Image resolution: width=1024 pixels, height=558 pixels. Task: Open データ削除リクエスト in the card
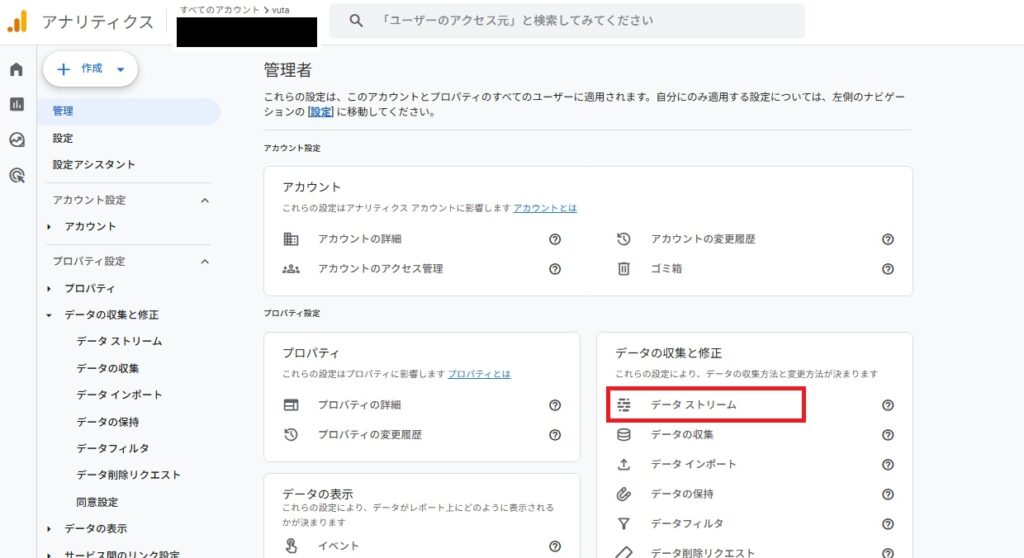(703, 553)
